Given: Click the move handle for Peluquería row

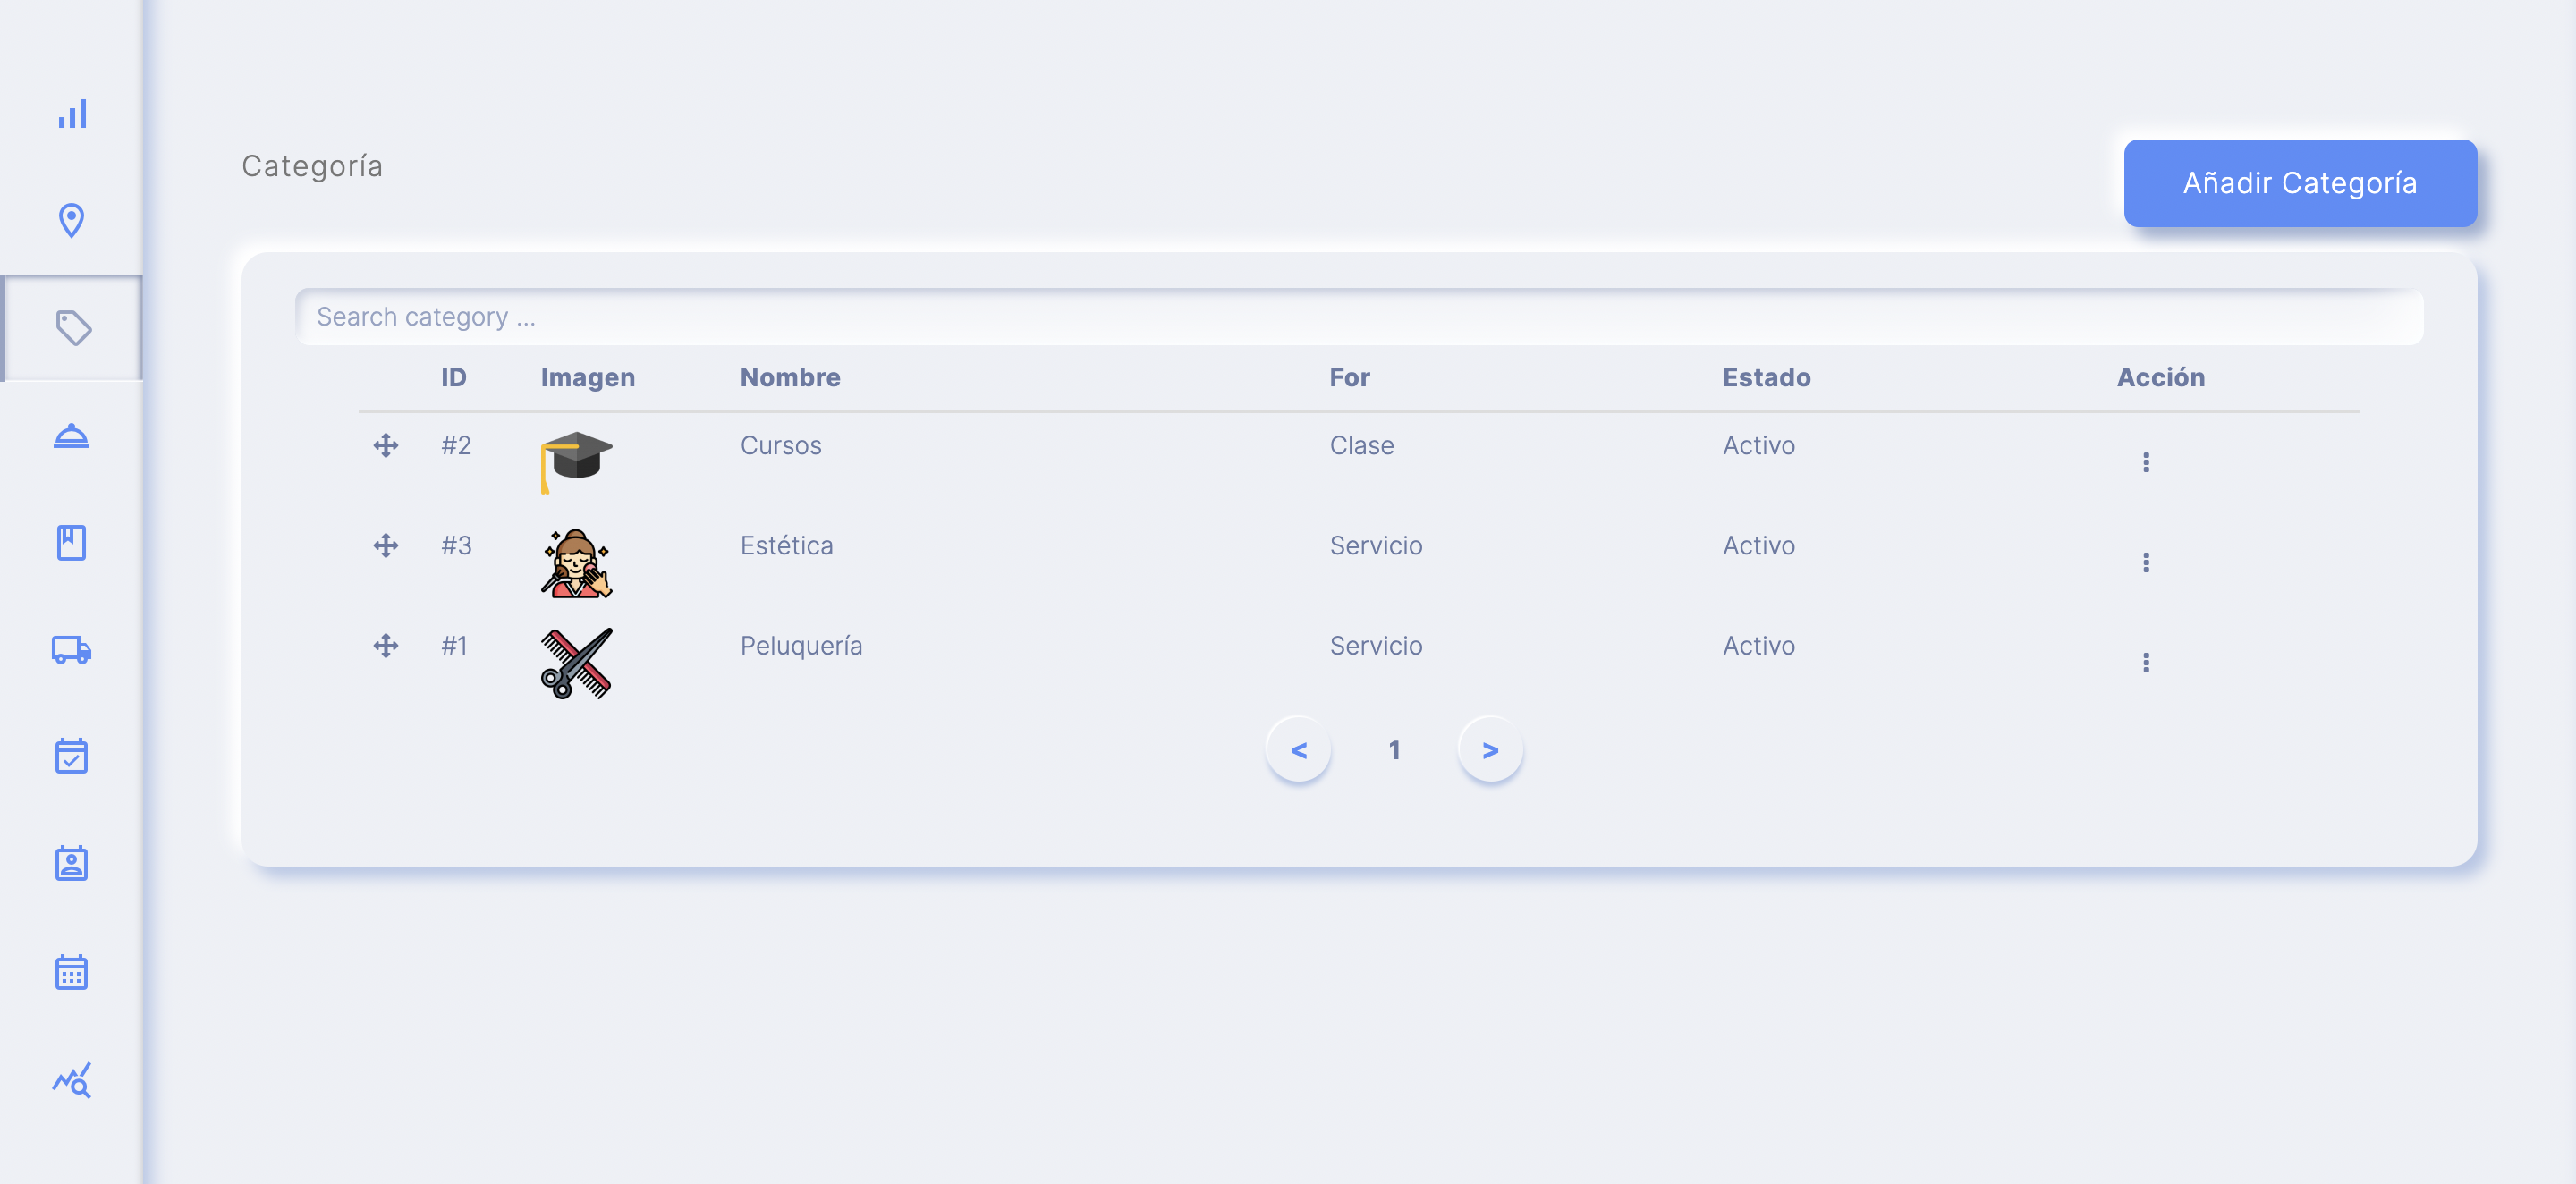Looking at the screenshot, I should [x=386, y=645].
